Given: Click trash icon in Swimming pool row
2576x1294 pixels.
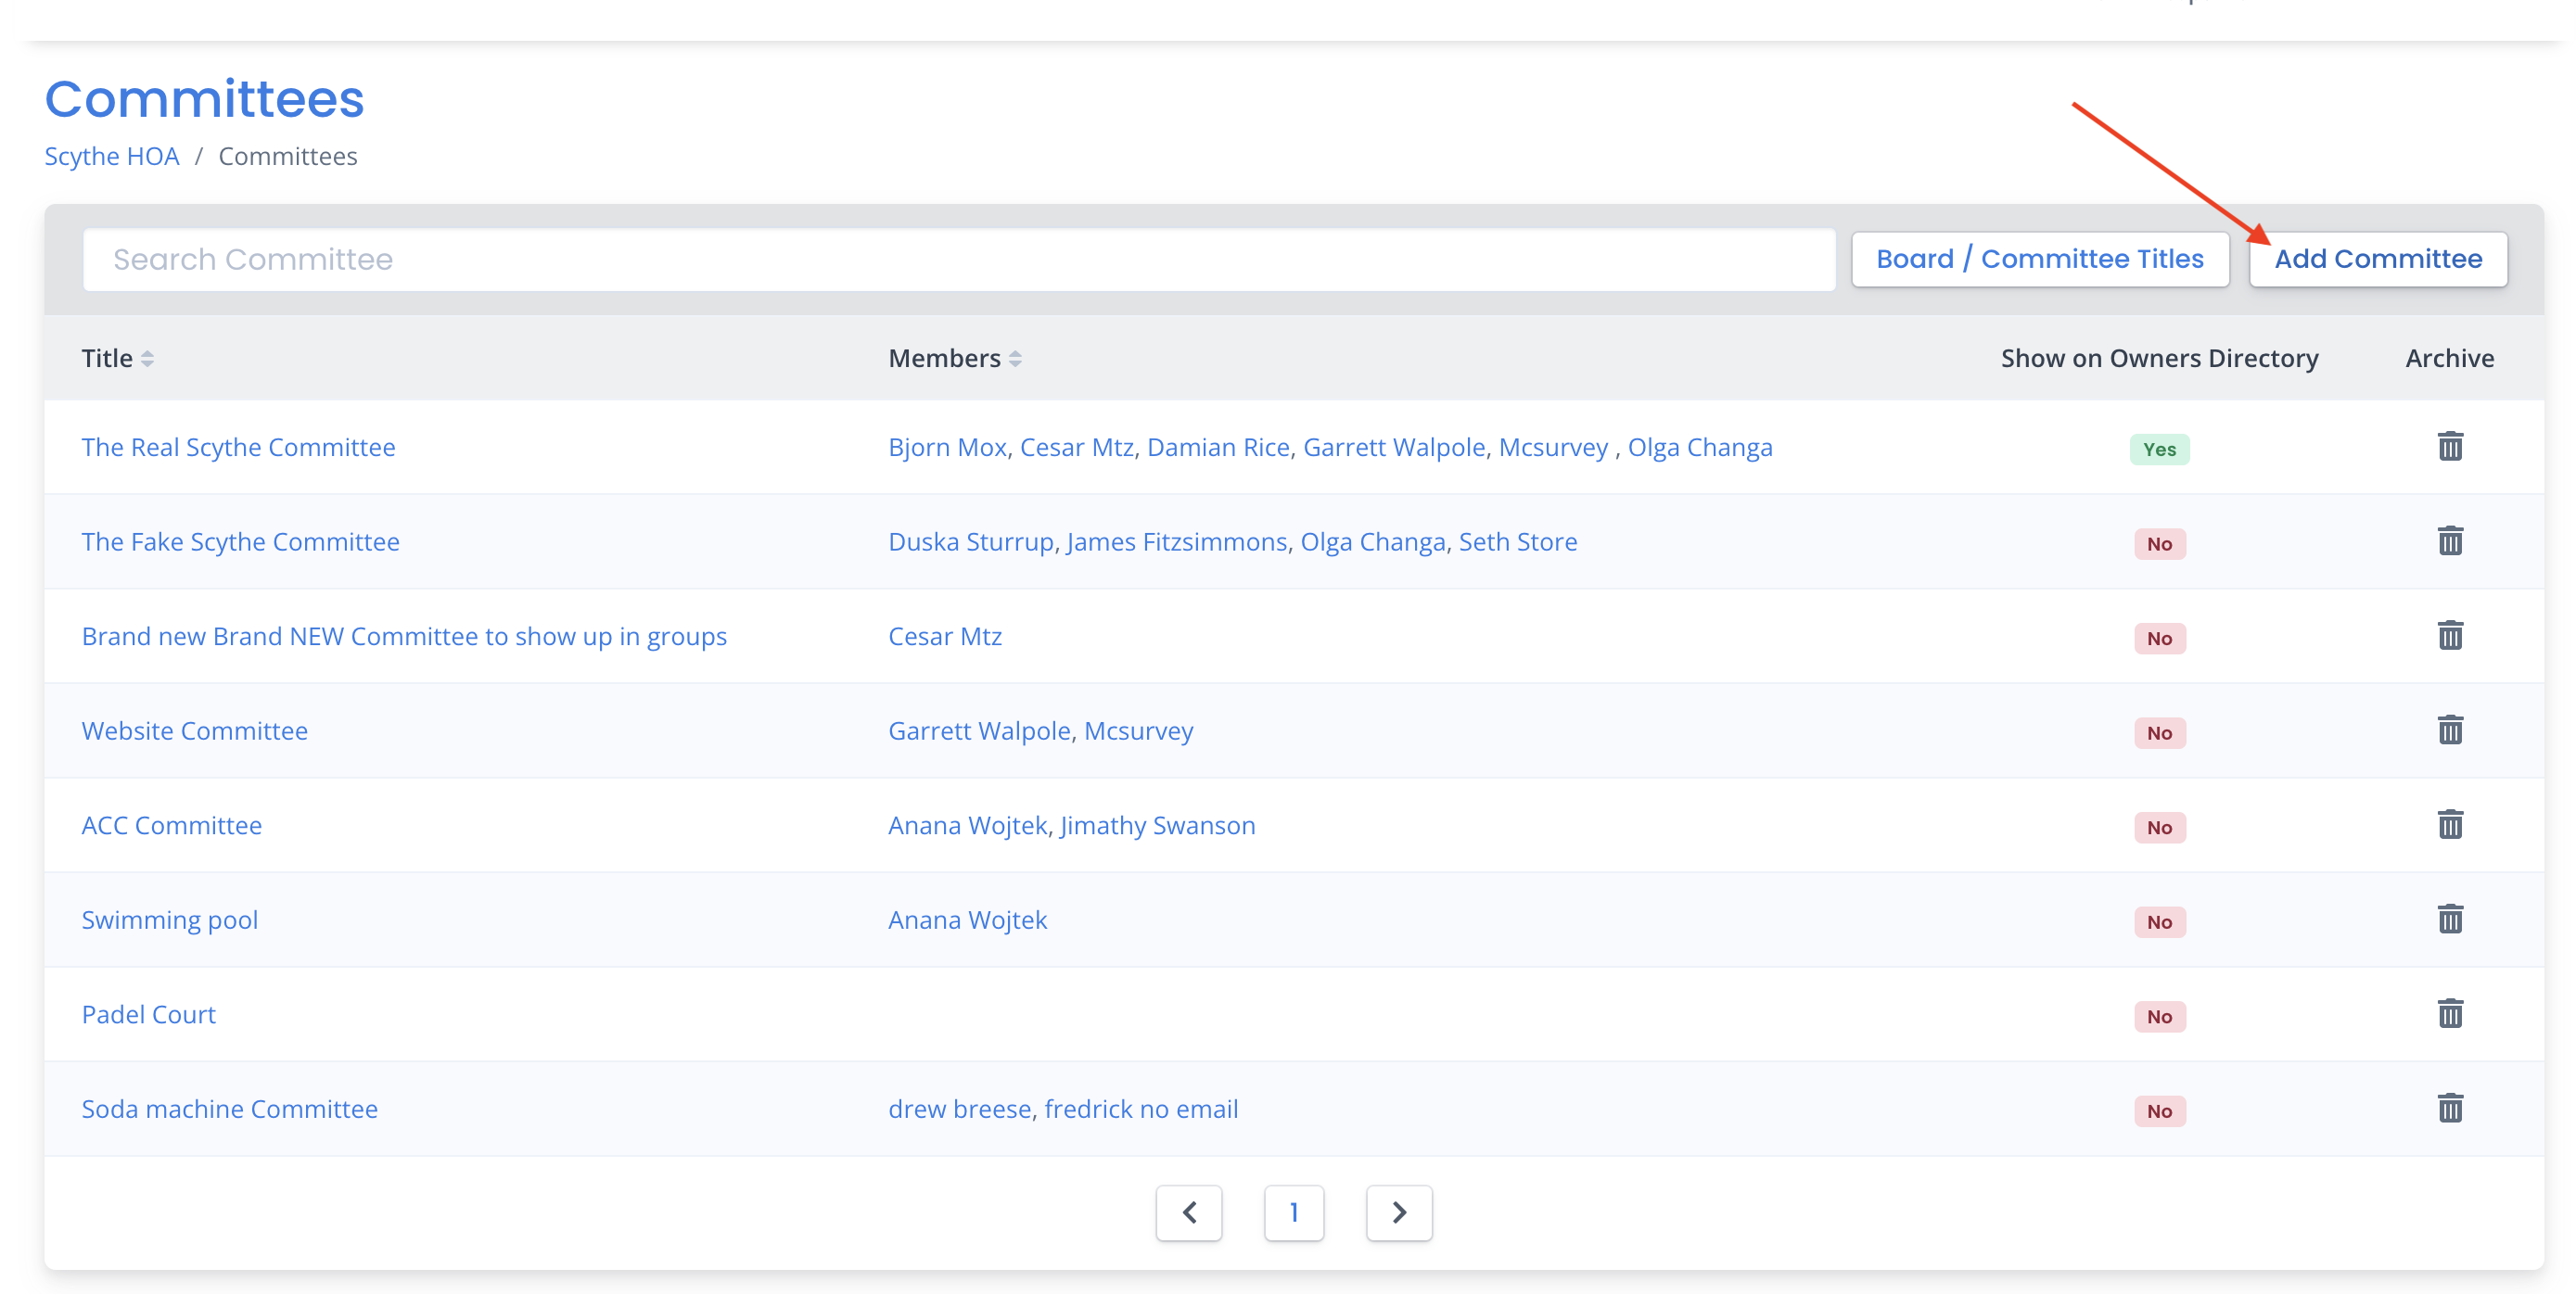Looking at the screenshot, I should click(2449, 919).
